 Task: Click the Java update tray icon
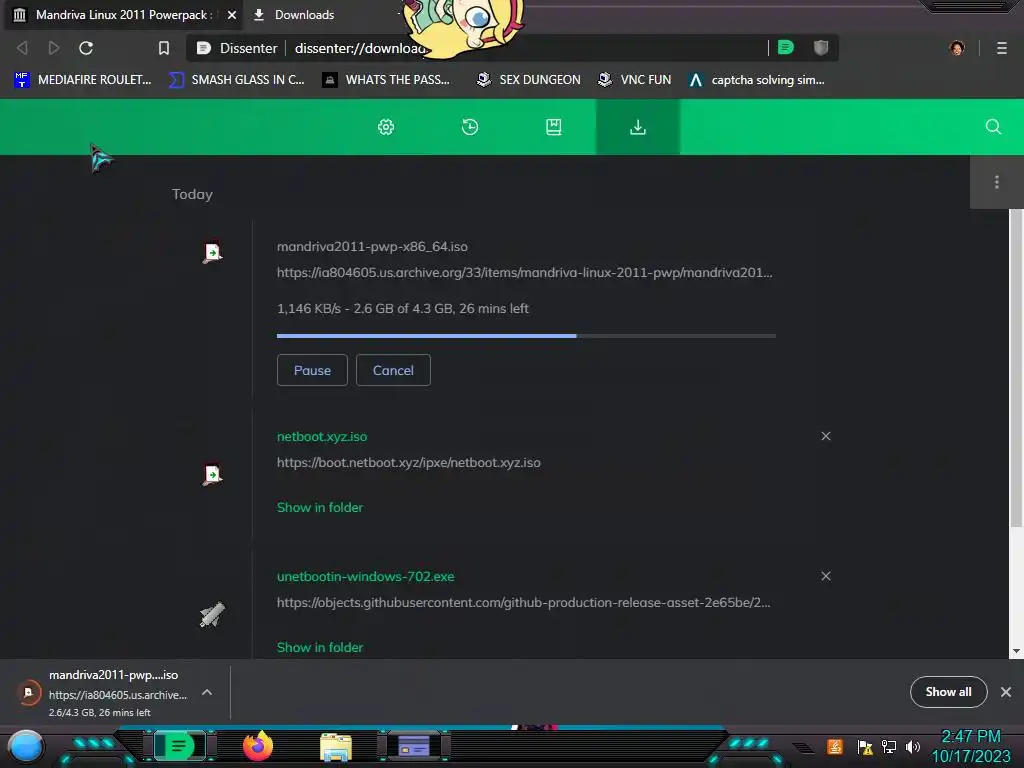coord(834,746)
